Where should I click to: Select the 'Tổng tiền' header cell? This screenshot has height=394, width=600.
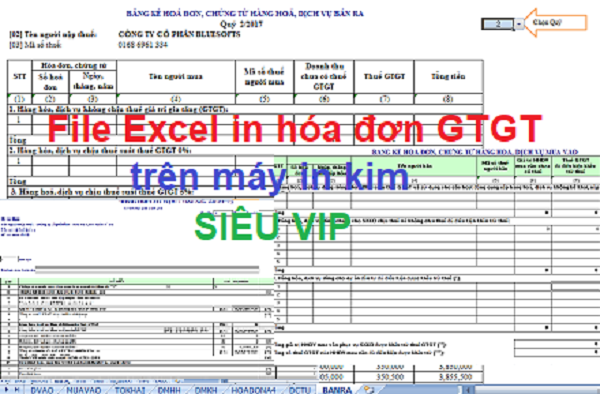[x=448, y=77]
